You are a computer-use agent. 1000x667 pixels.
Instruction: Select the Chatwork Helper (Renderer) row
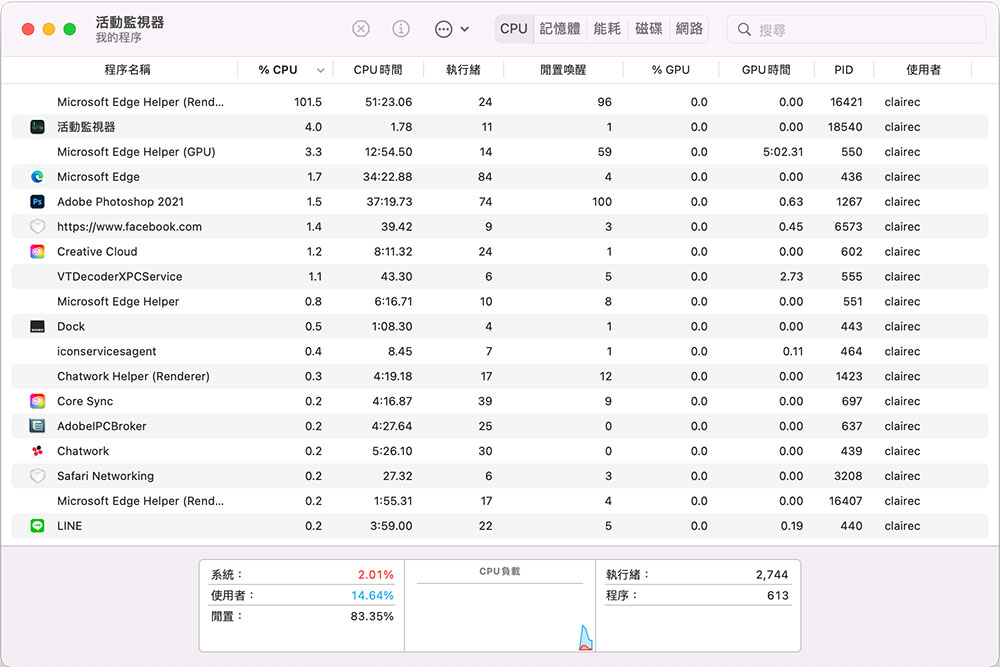[x=500, y=376]
